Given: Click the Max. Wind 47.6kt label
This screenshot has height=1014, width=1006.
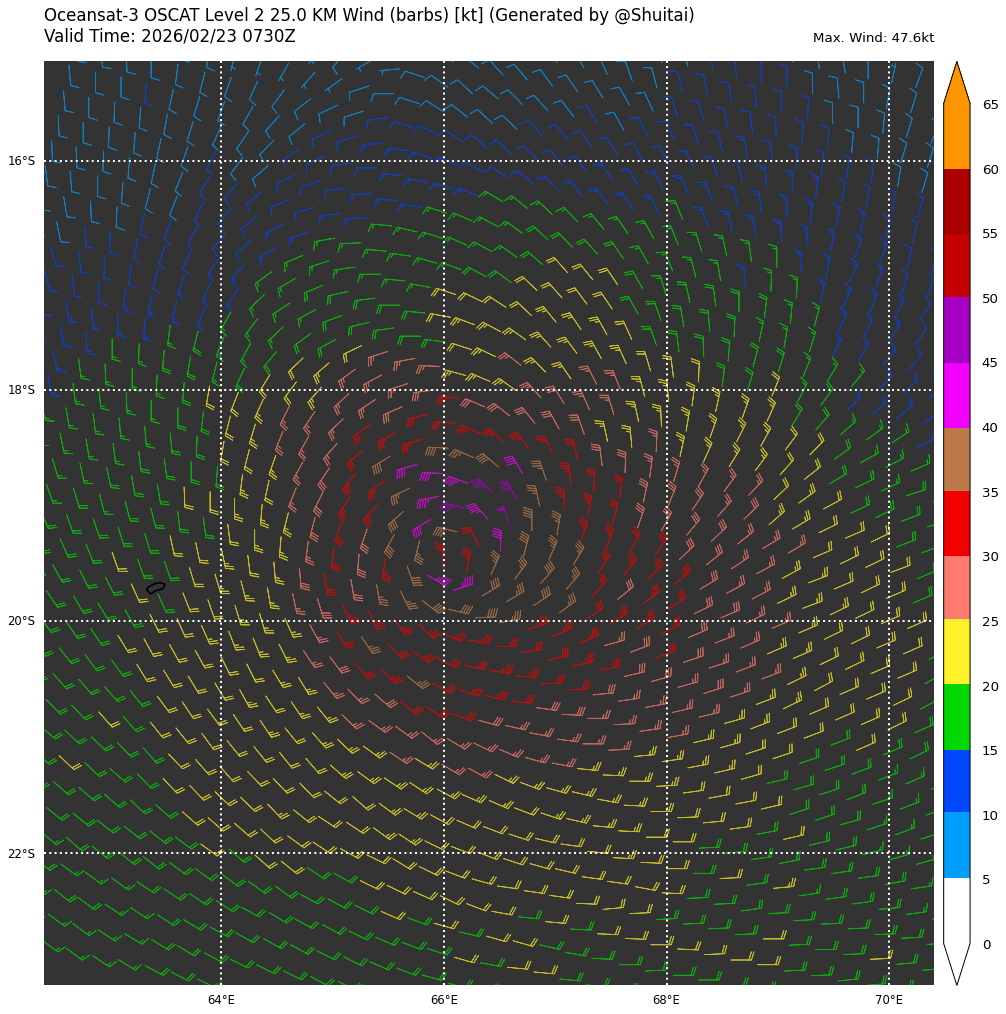Looking at the screenshot, I should click(x=873, y=38).
